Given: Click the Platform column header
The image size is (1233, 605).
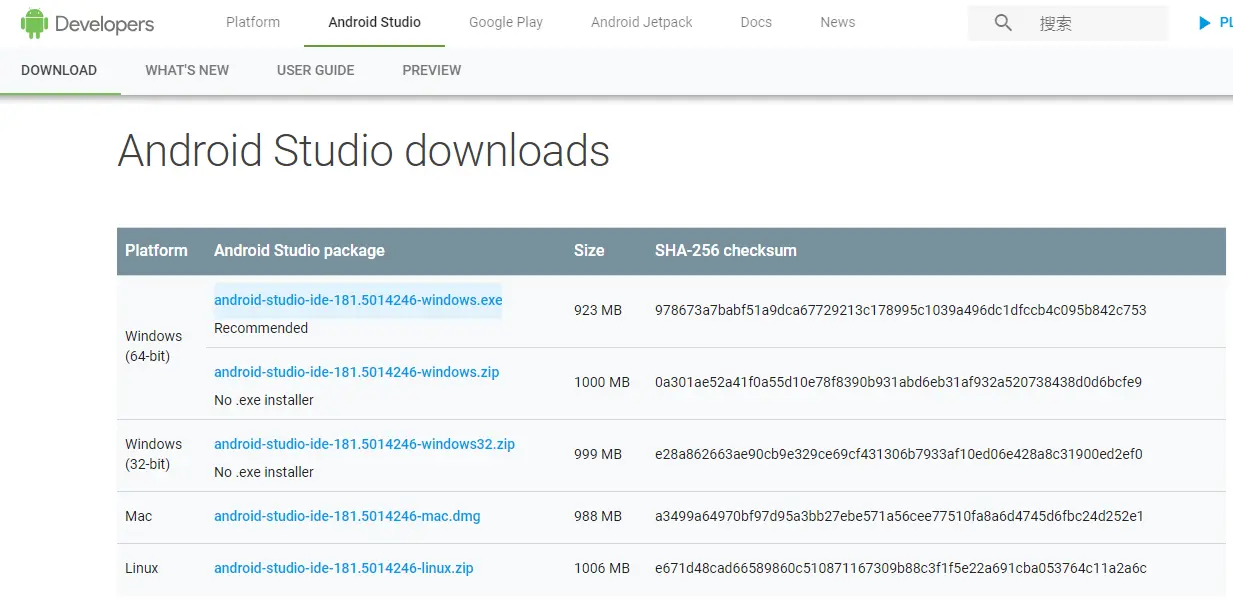Looking at the screenshot, I should point(156,251).
